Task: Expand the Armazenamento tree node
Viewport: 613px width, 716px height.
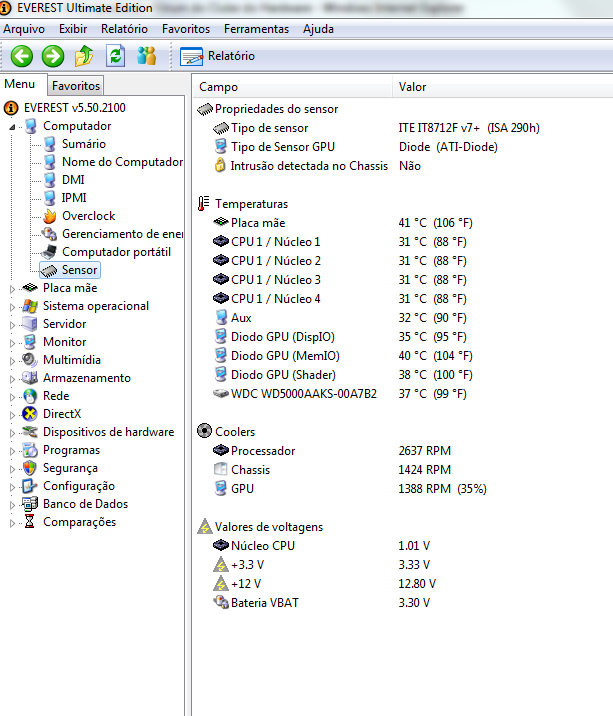Action: pyautogui.click(x=12, y=379)
